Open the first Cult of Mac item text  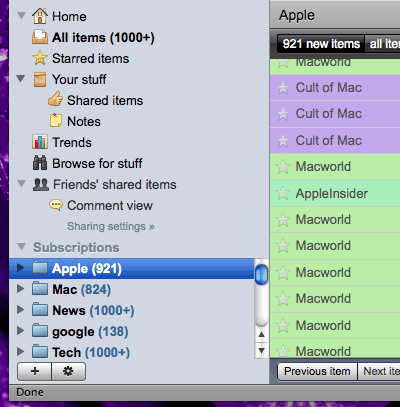[x=328, y=88]
